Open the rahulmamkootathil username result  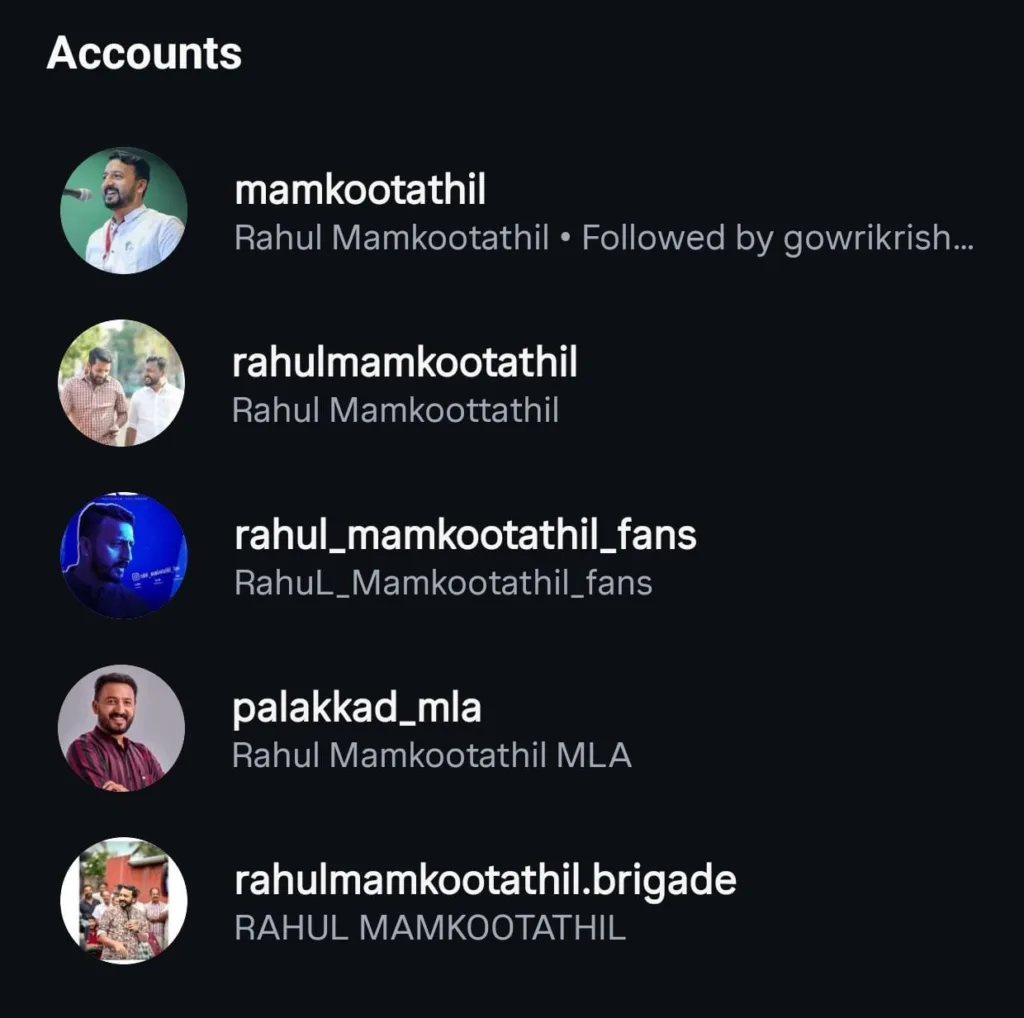click(405, 362)
